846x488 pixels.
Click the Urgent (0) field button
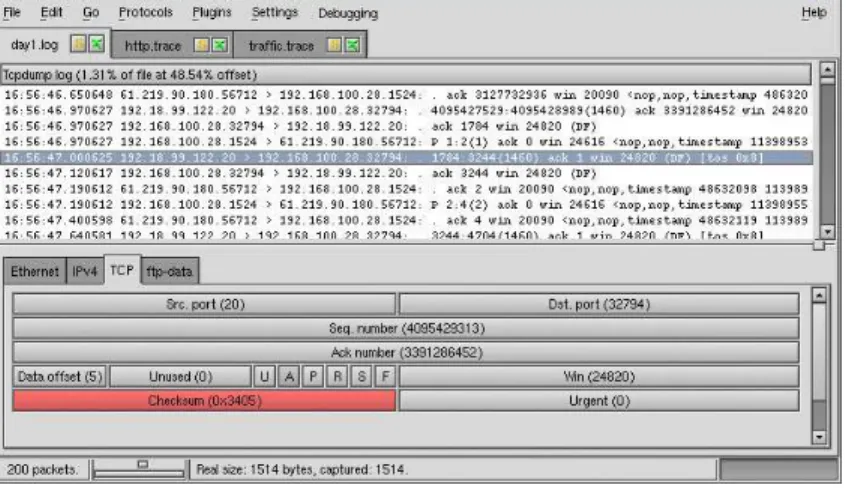599,401
